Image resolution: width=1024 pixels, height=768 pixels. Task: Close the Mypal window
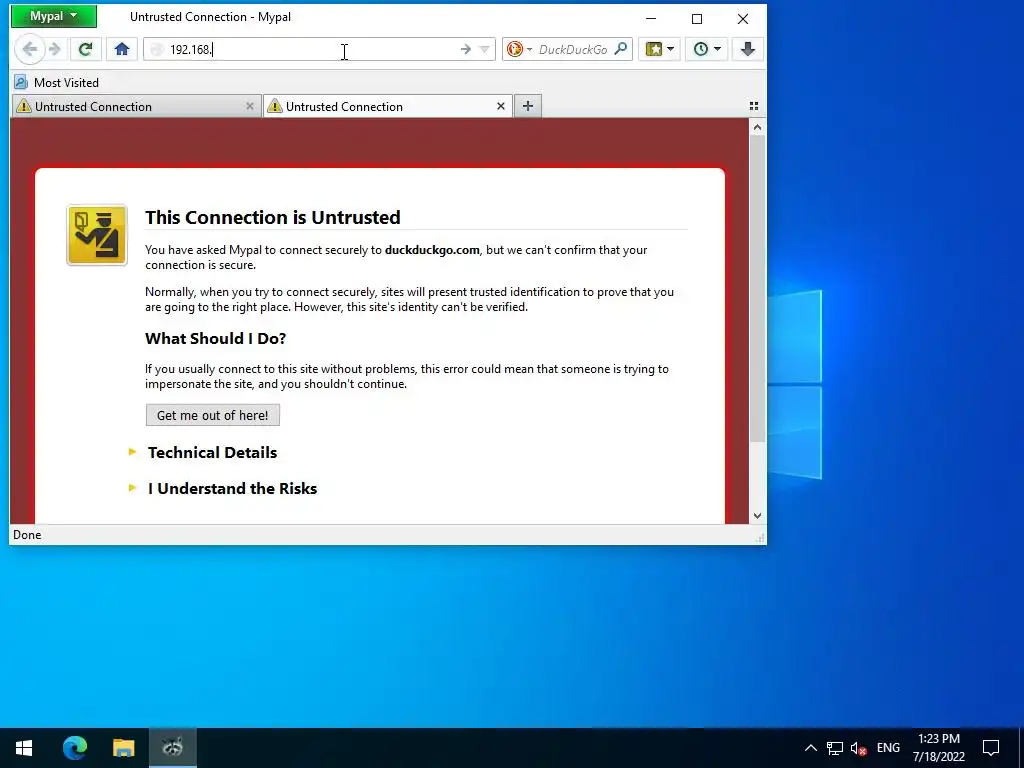(743, 18)
